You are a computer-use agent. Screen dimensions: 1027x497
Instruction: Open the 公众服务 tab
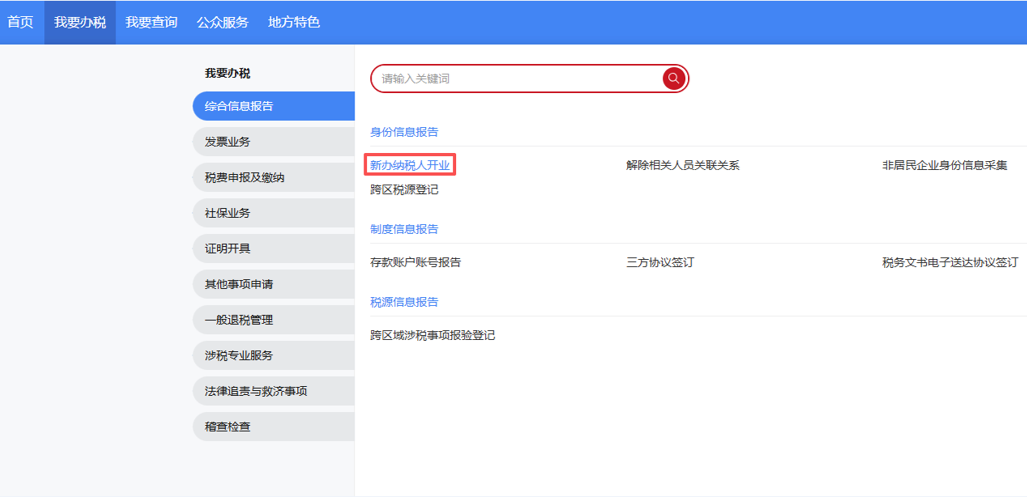click(223, 22)
